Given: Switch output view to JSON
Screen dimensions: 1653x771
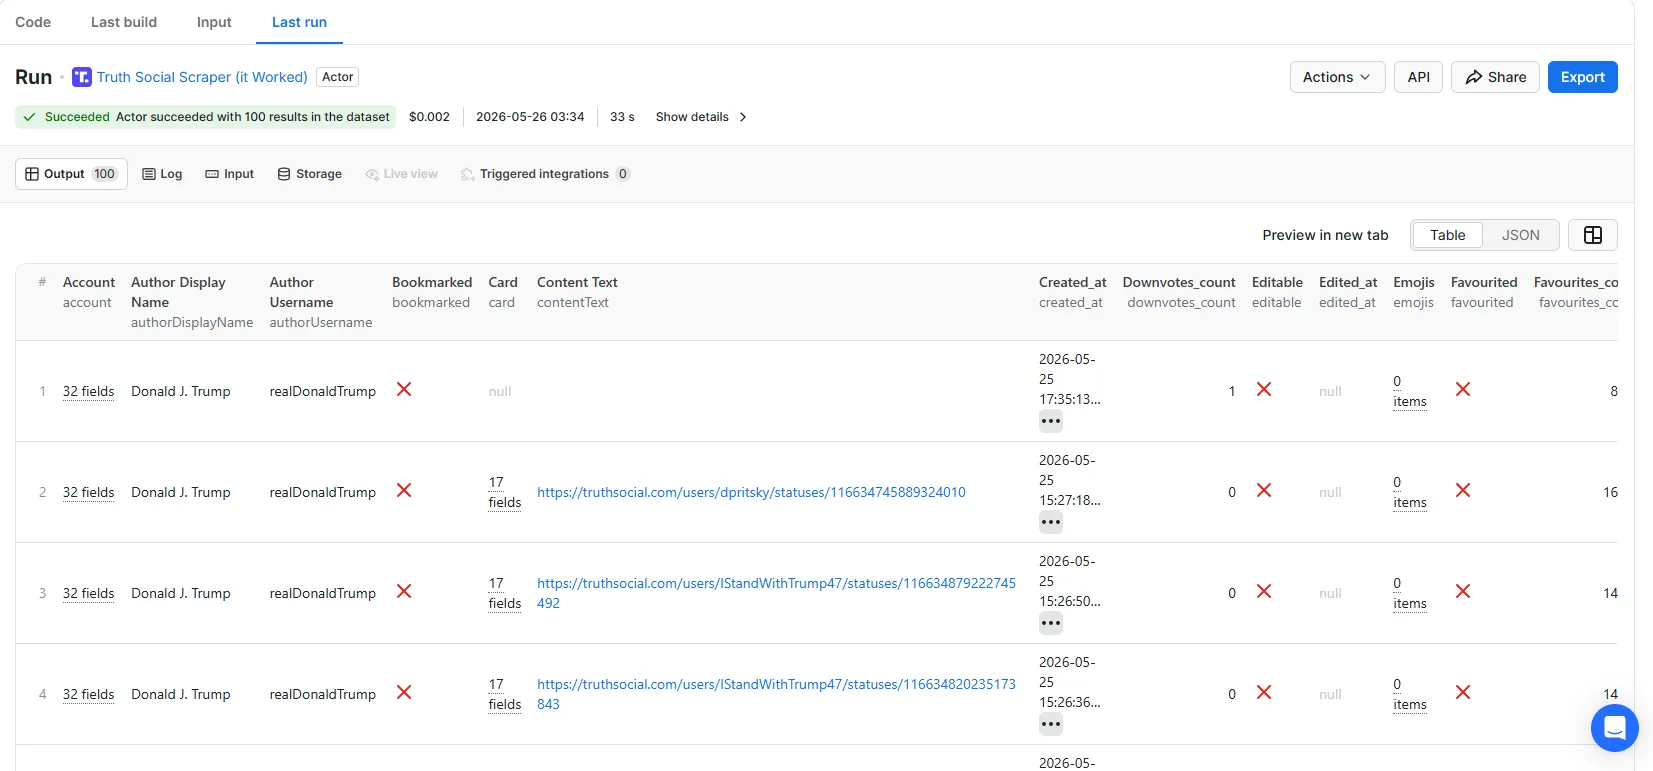Looking at the screenshot, I should 1520,235.
